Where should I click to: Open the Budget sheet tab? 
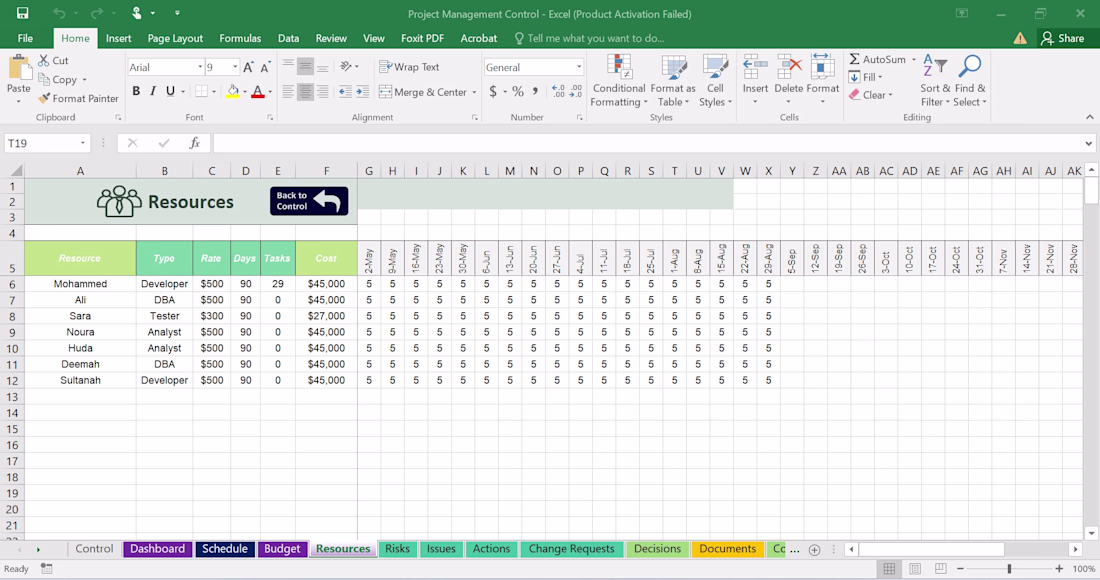(x=282, y=549)
